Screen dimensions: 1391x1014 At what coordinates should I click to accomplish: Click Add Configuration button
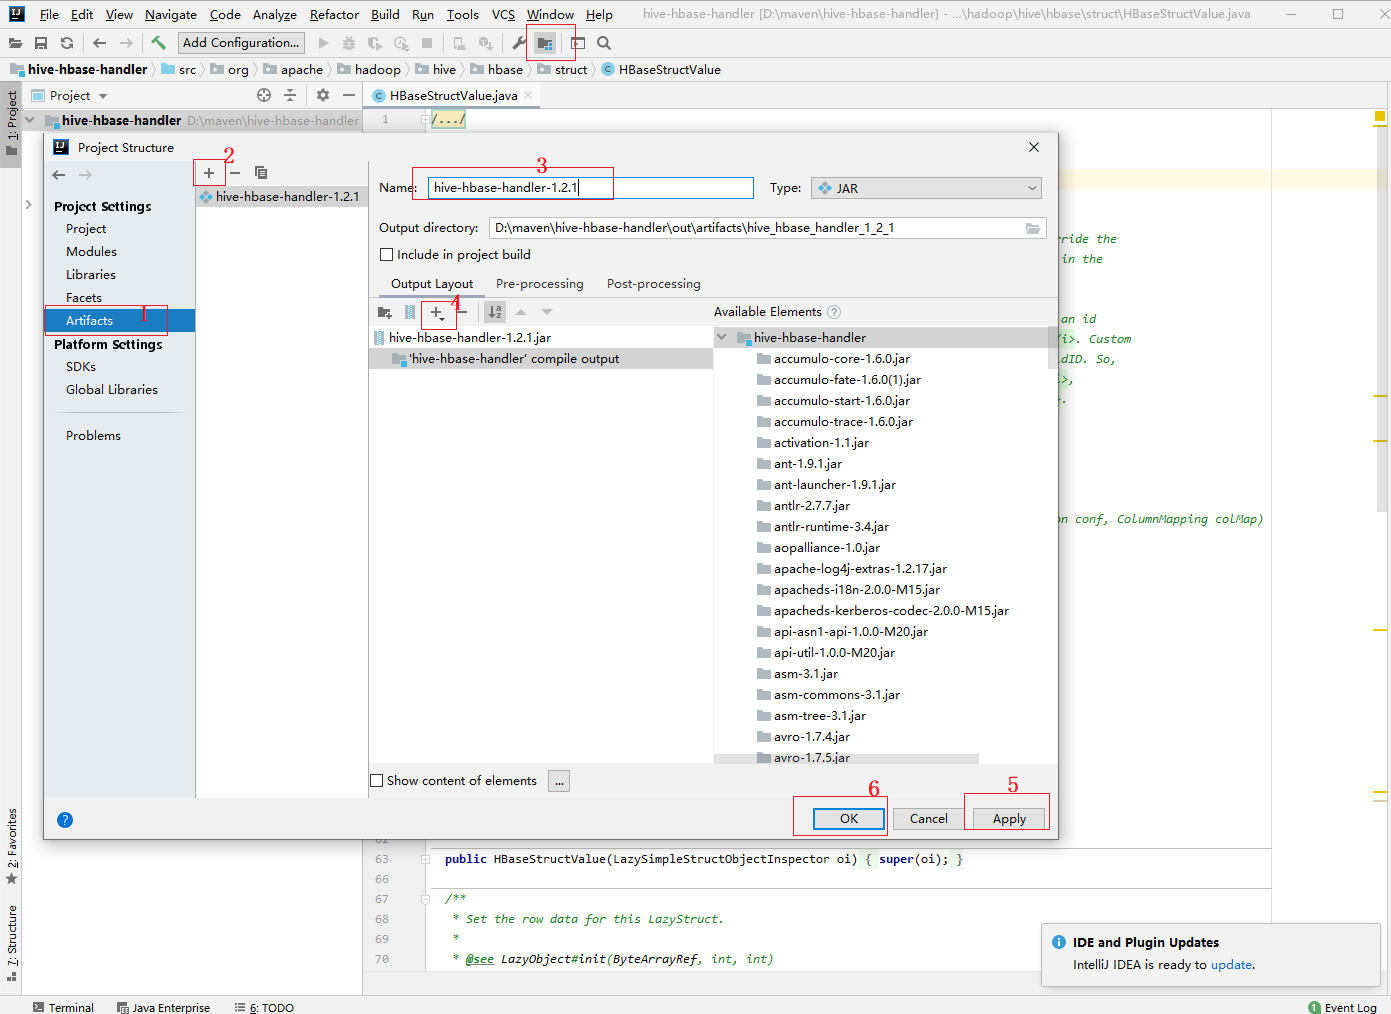[241, 43]
